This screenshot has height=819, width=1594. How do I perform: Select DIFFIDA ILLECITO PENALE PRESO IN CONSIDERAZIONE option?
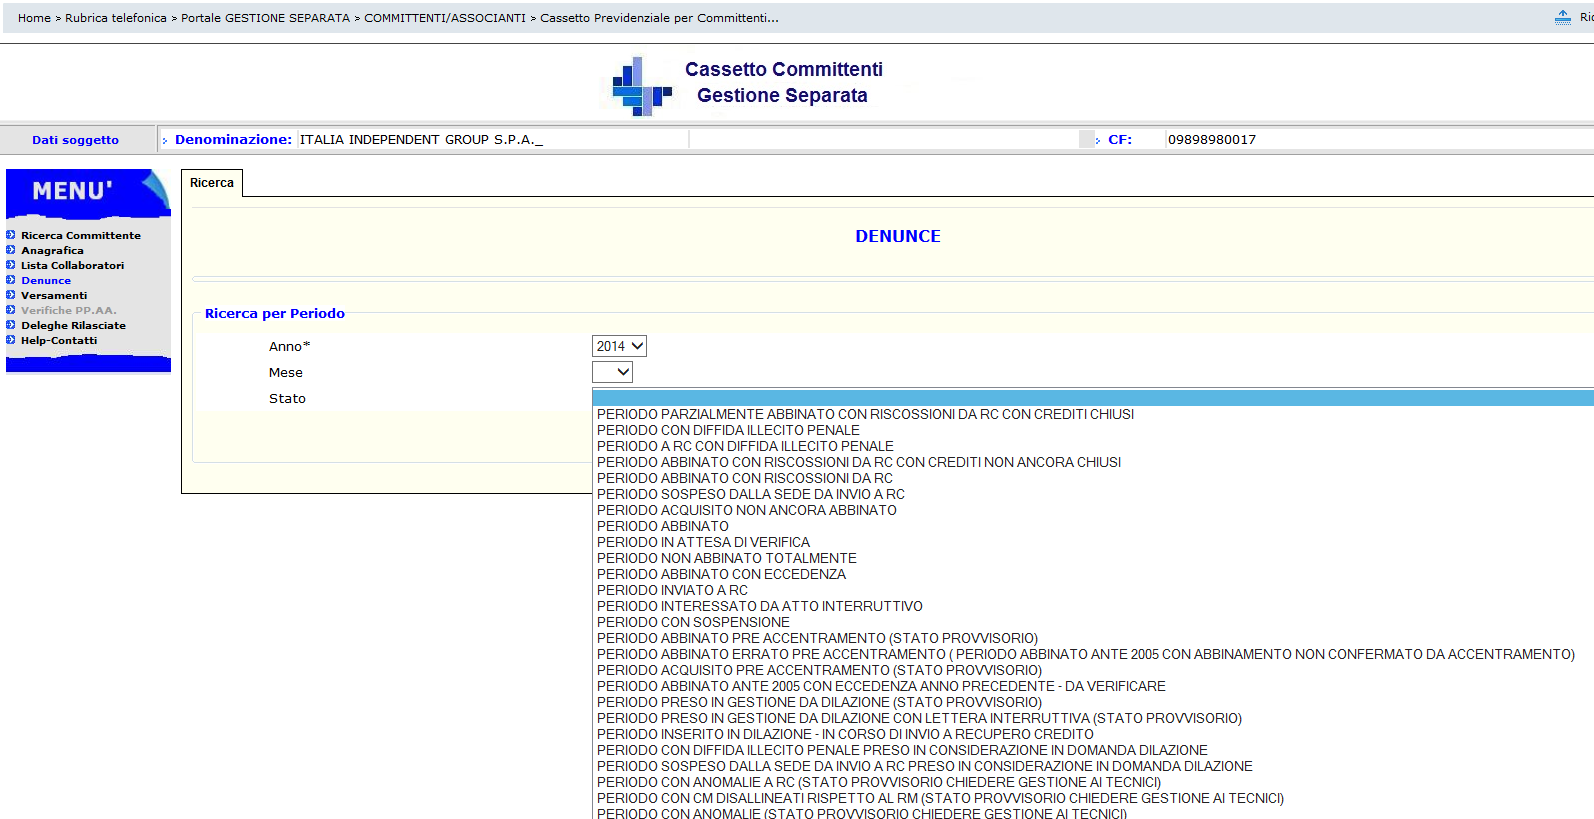click(x=1093, y=750)
